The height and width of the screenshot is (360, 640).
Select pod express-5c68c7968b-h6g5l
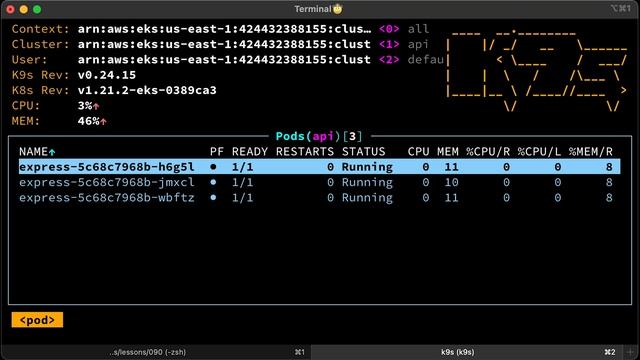tap(319, 167)
